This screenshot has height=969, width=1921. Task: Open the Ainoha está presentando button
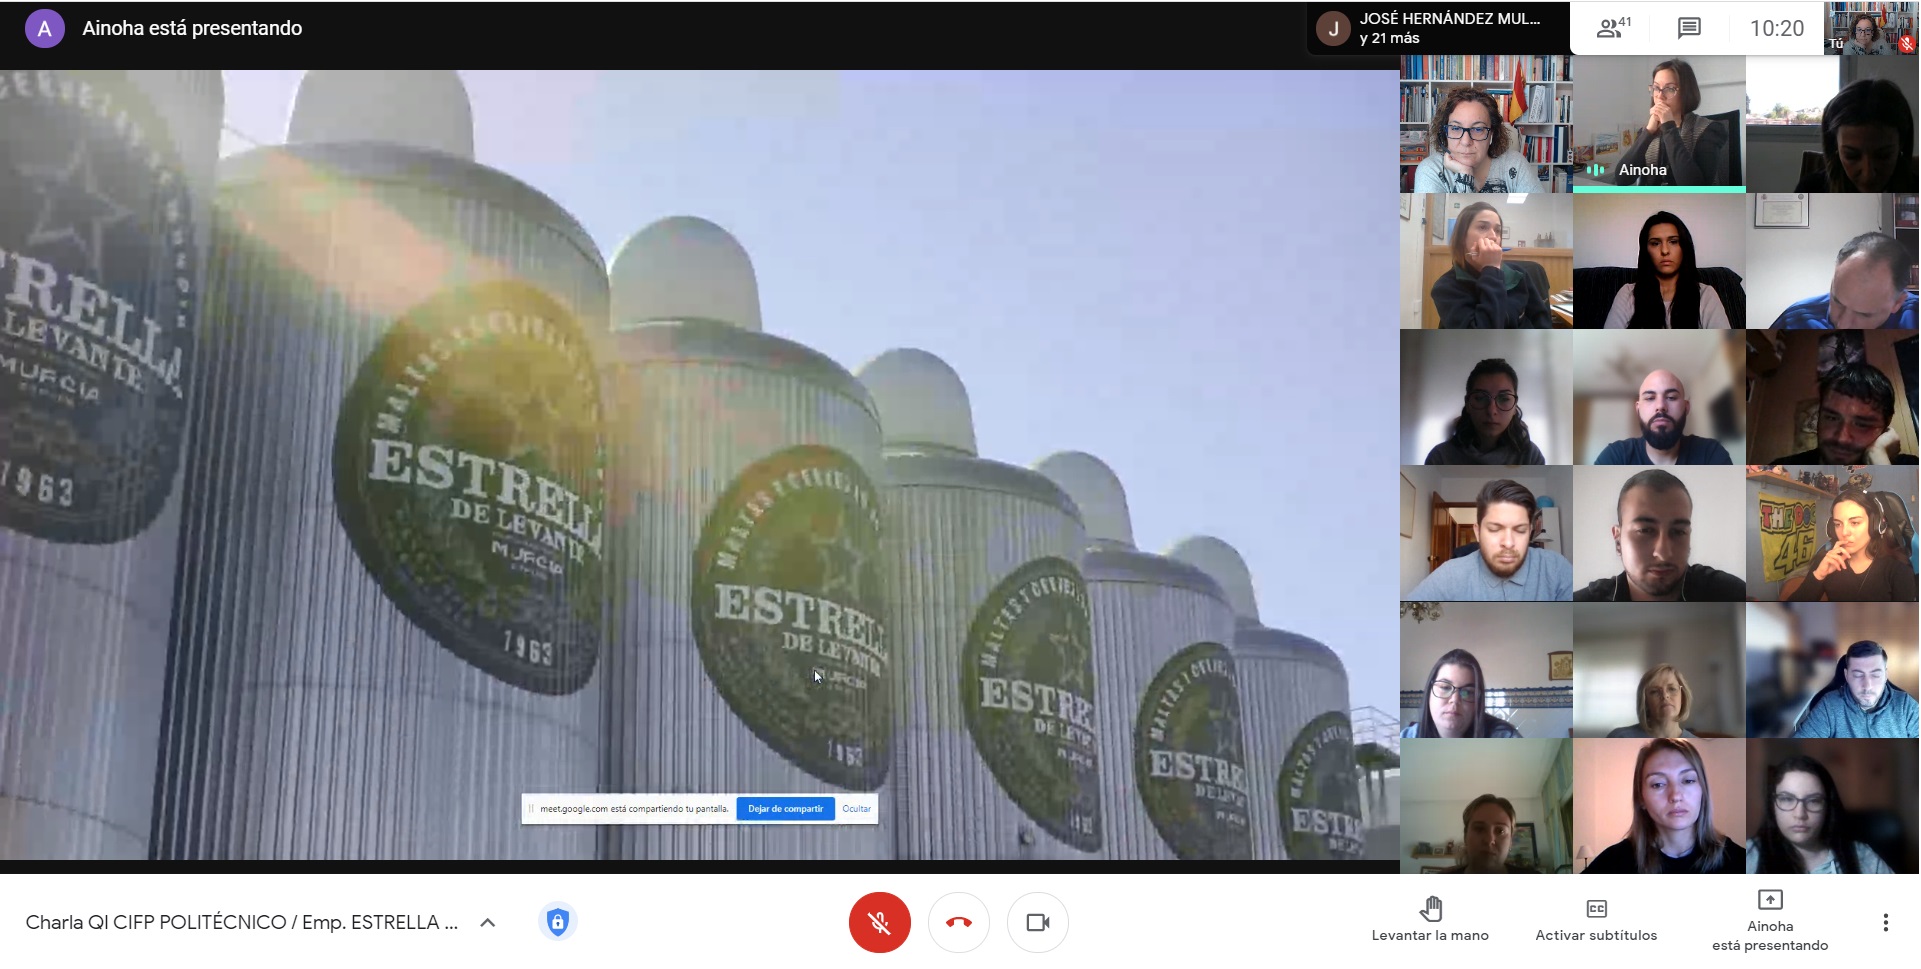1770,920
